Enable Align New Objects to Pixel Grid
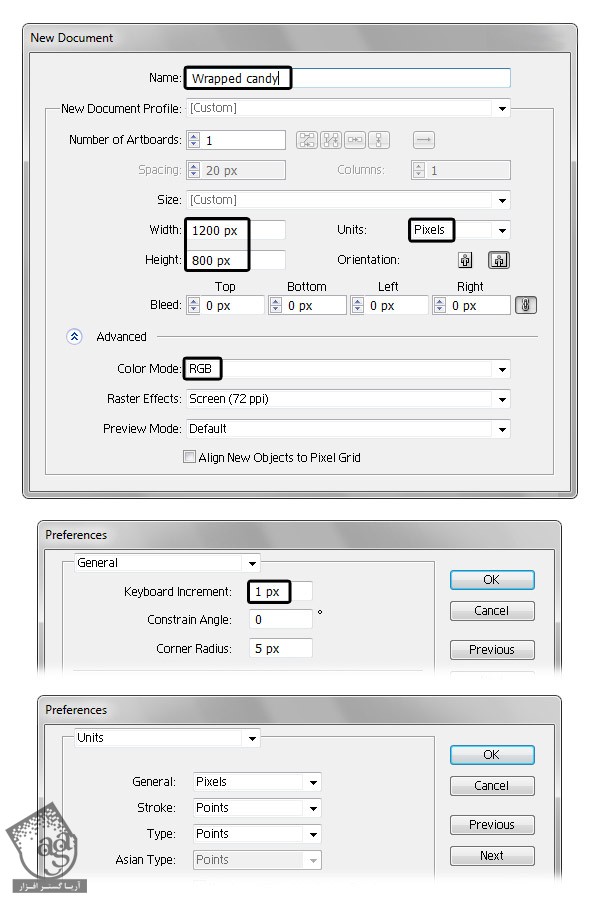Image resolution: width=600 pixels, height=900 pixels. 190,457
